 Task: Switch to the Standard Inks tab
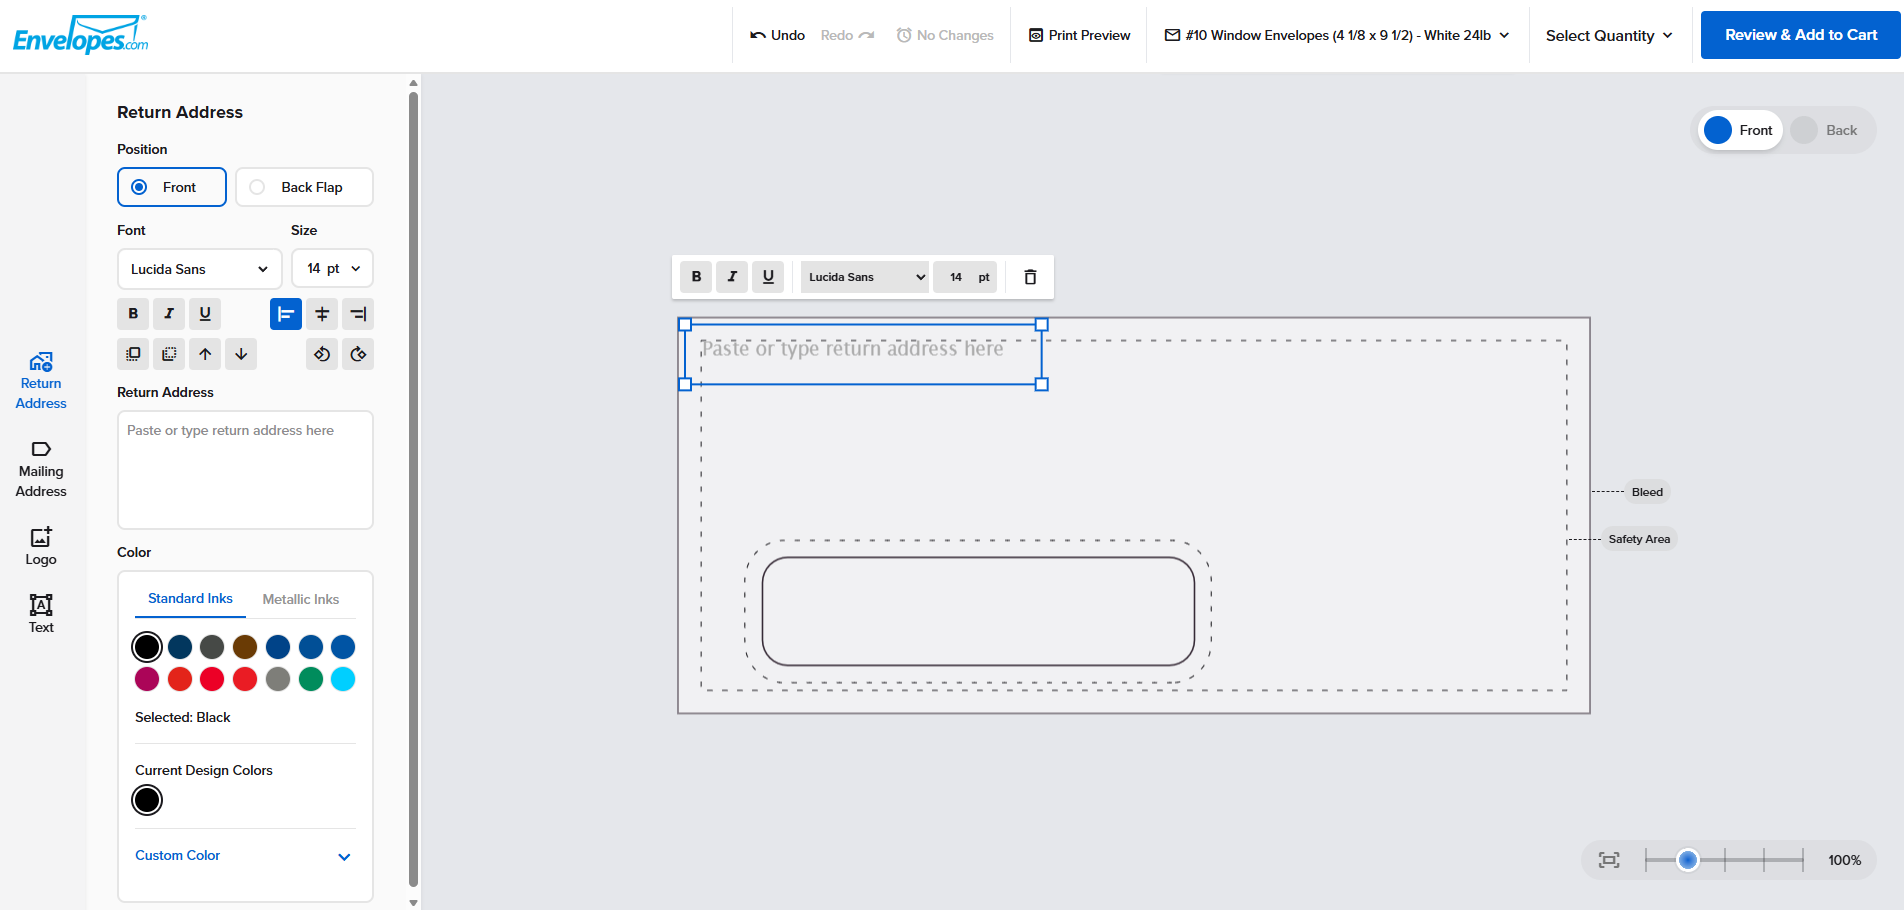pyautogui.click(x=190, y=599)
